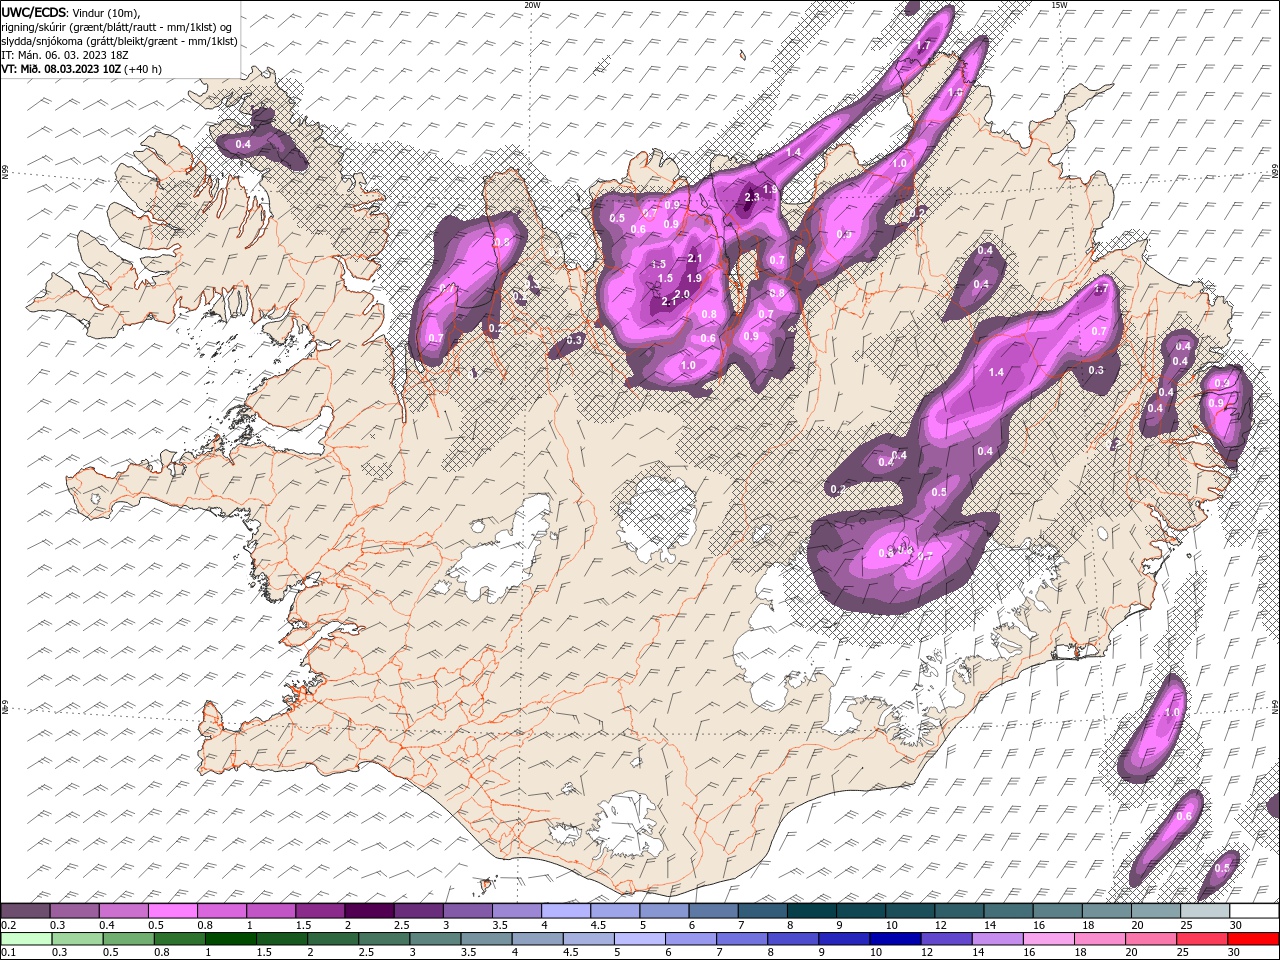1280x960 pixels.
Task: Pick rain legend swatch between 25 and 30
Action: pyautogui.click(x=1204, y=939)
